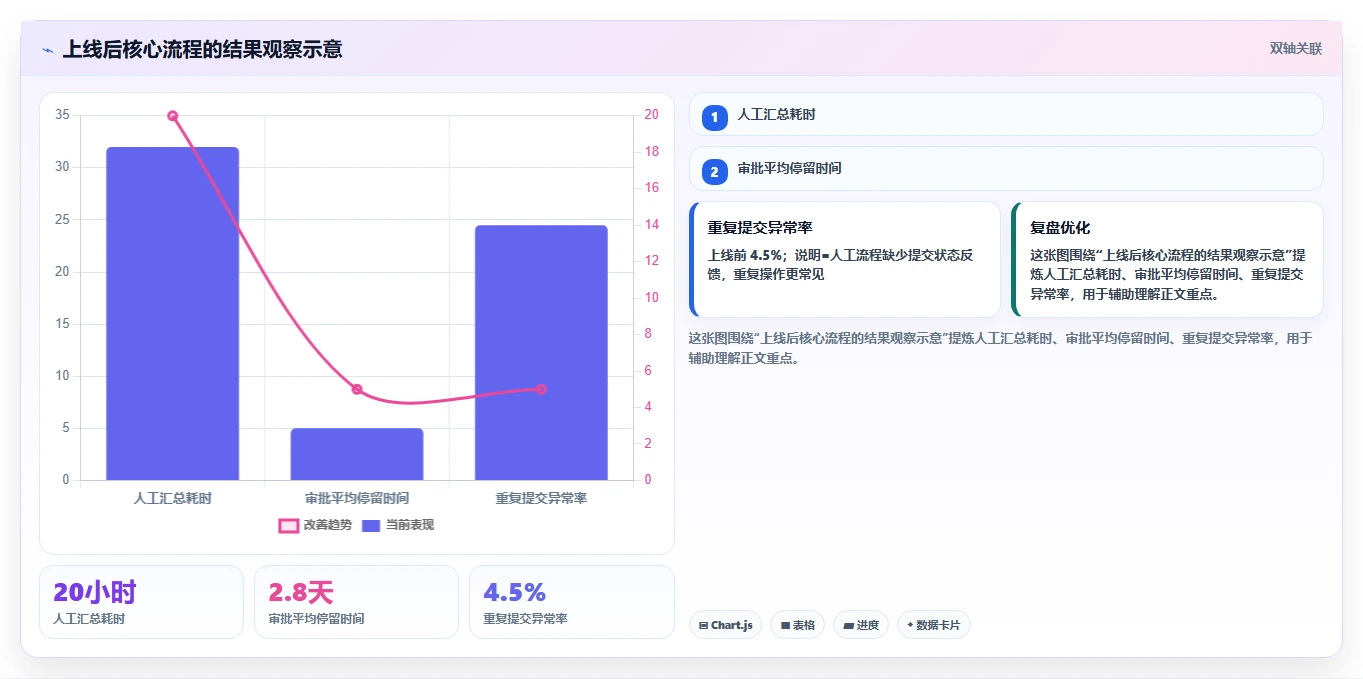
Task: Click the right axis value 20
Action: 651,115
